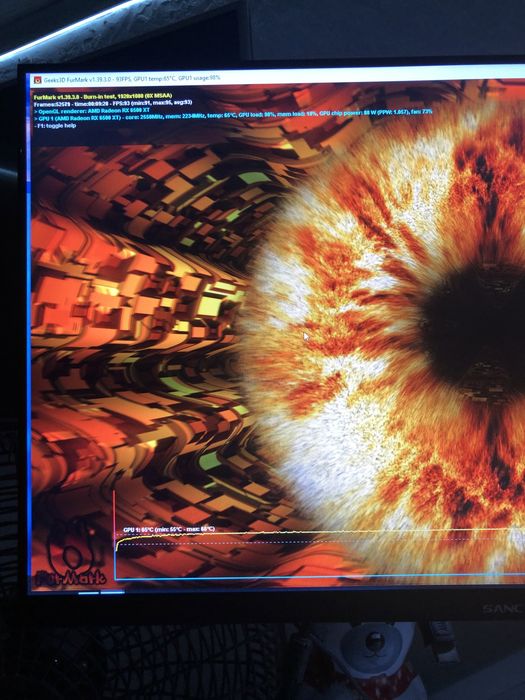Click the GPU1 usage text in title bar
The image size is (525, 700).
199,78
